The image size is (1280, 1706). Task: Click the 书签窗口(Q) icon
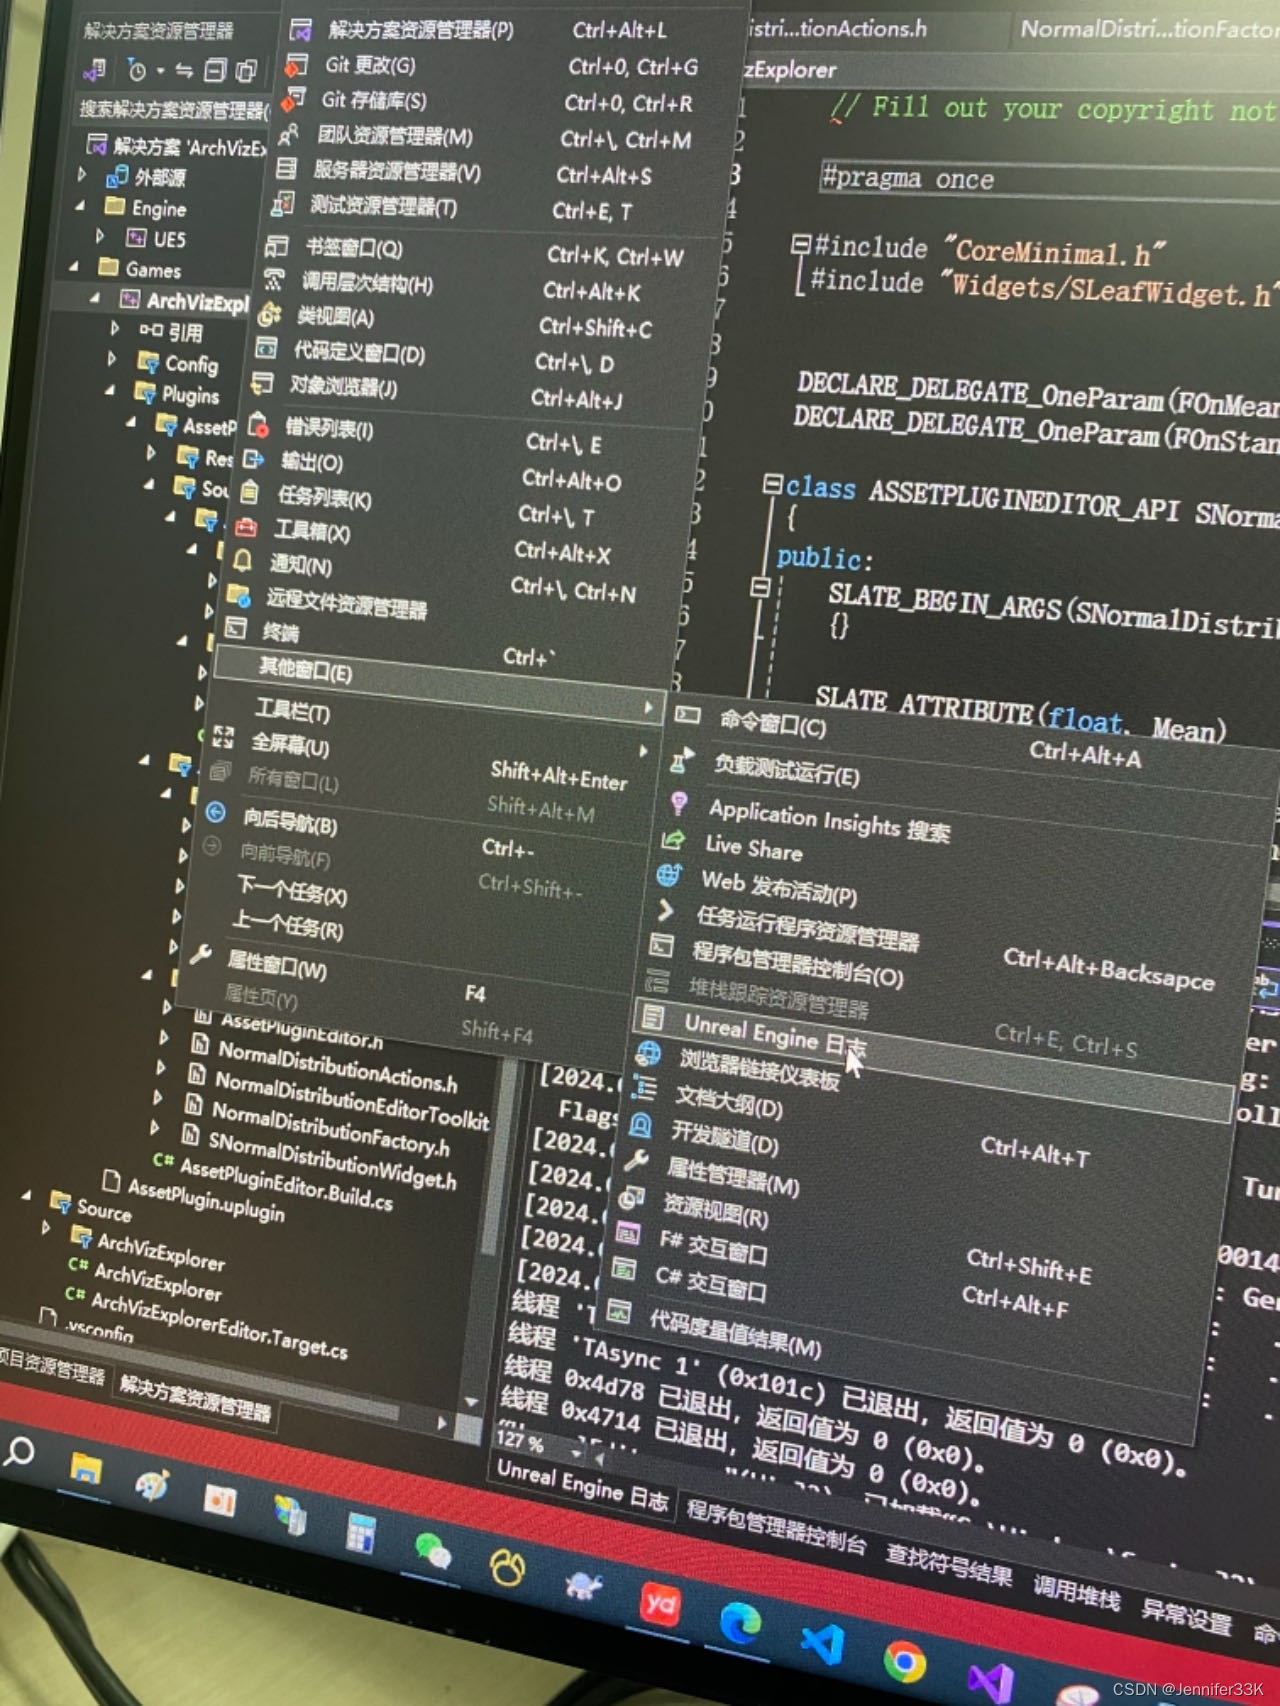click(277, 246)
